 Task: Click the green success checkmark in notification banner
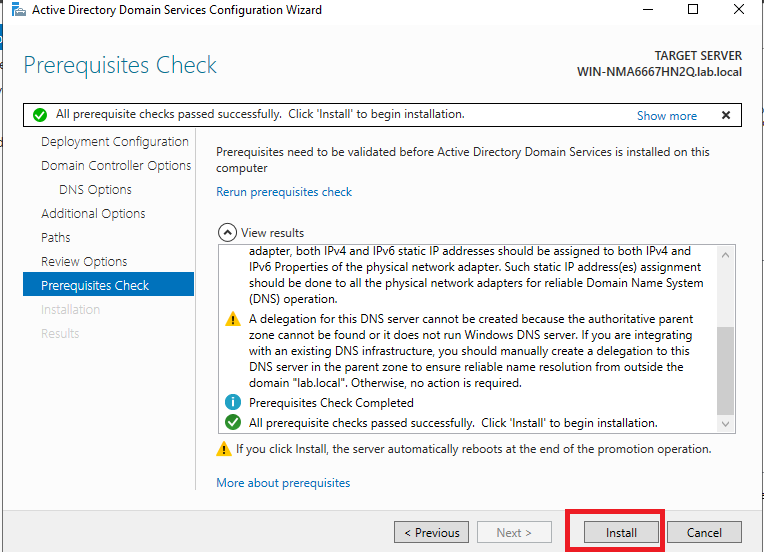(39, 115)
